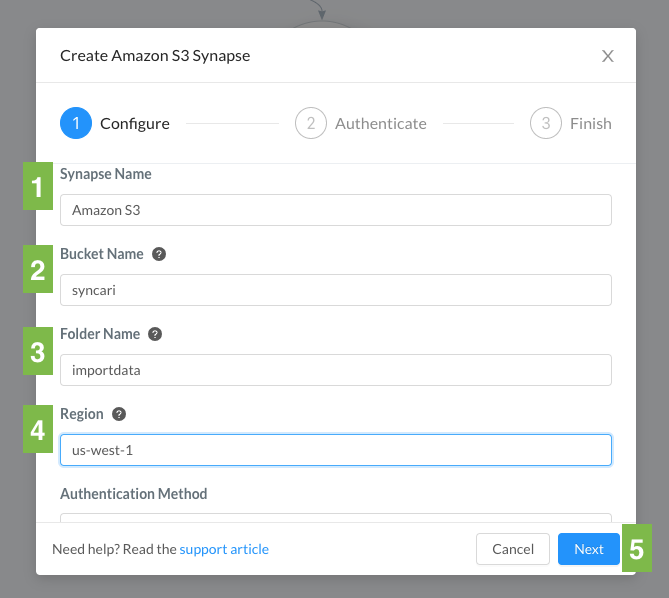Select the step 1 Configure circle
This screenshot has height=598, width=669.
[x=76, y=123]
